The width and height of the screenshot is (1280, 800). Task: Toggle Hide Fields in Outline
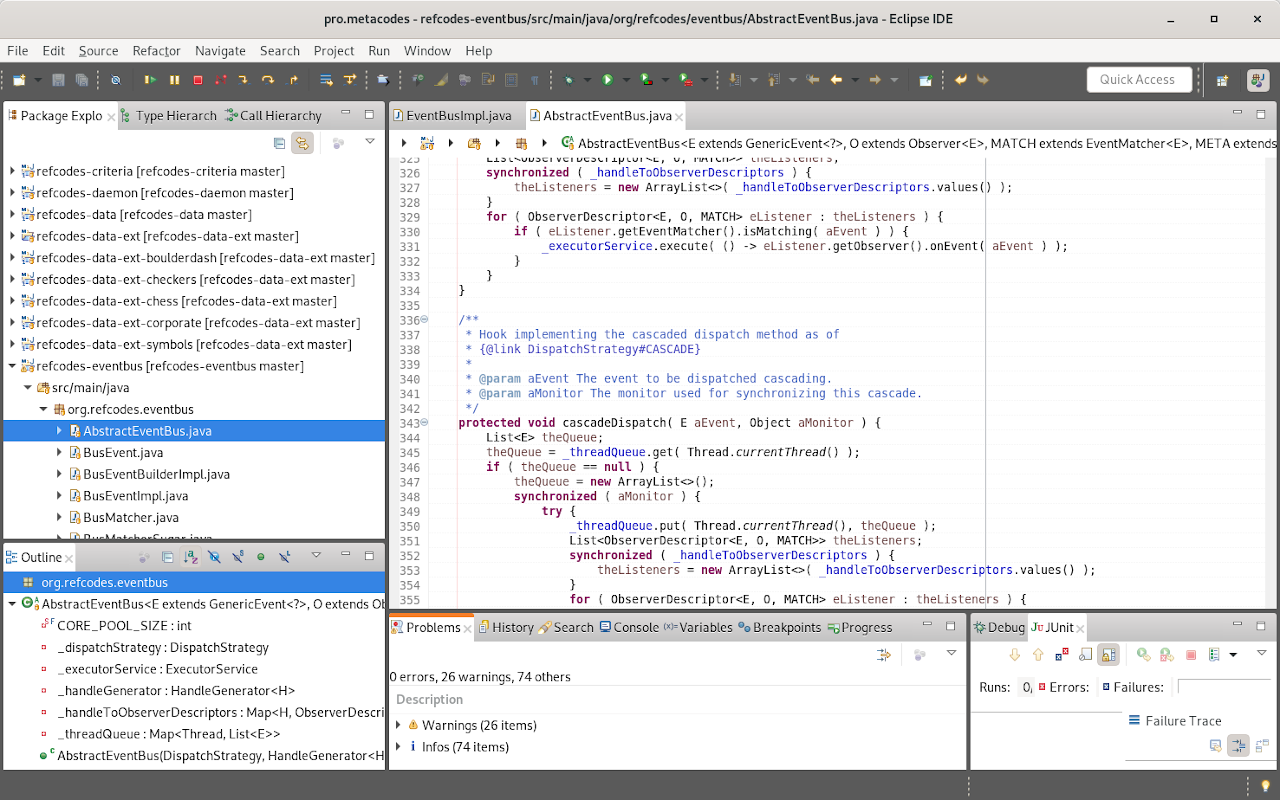pyautogui.click(x=214, y=557)
